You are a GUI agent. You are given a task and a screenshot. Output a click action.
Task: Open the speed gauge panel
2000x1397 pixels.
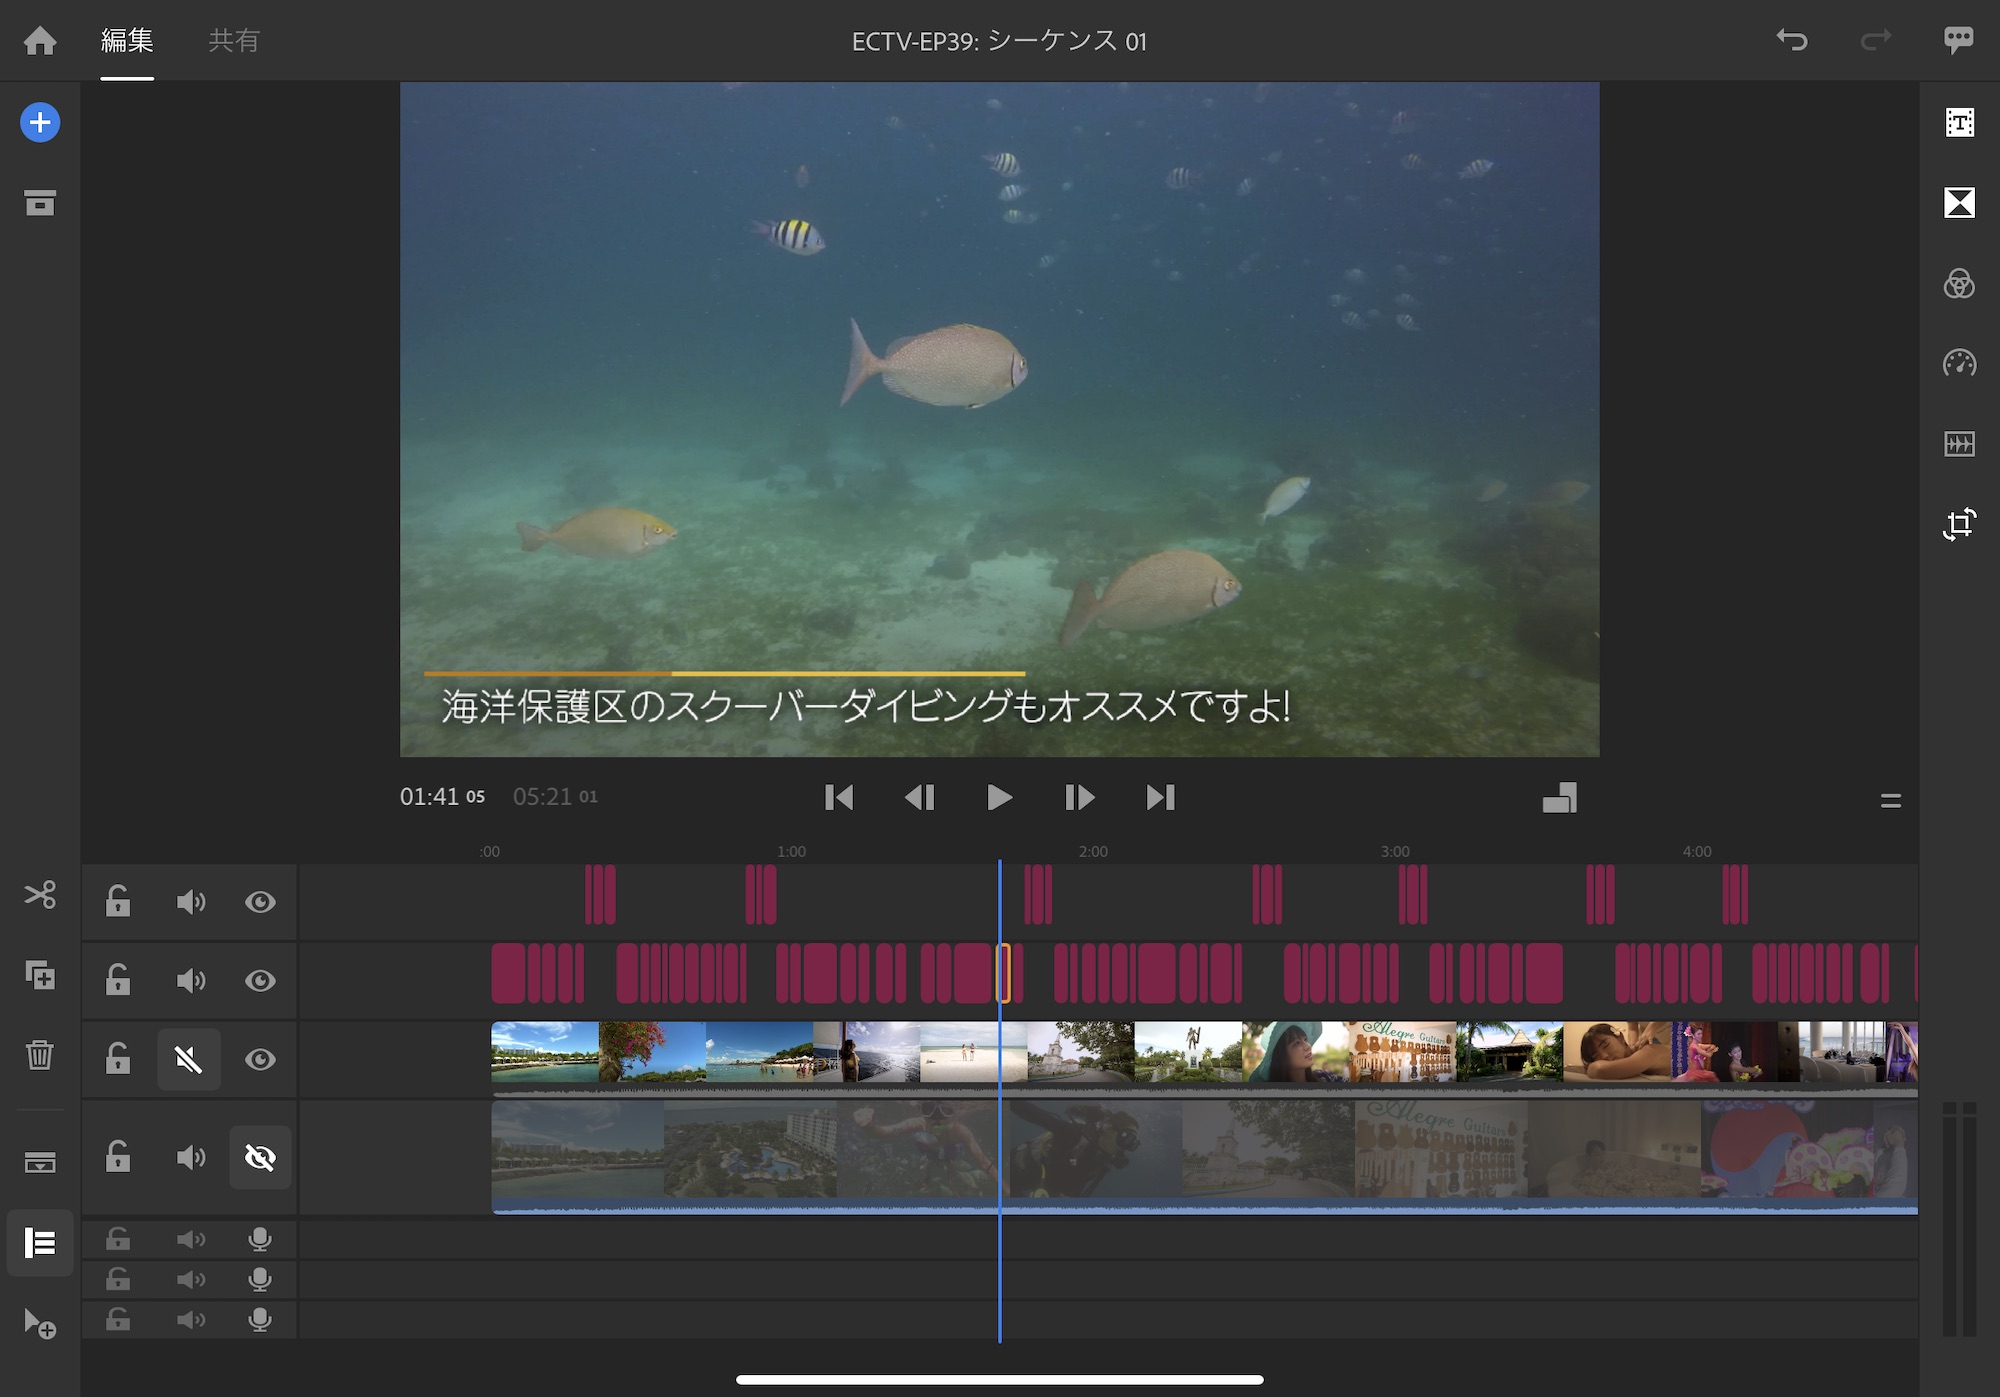point(1959,363)
